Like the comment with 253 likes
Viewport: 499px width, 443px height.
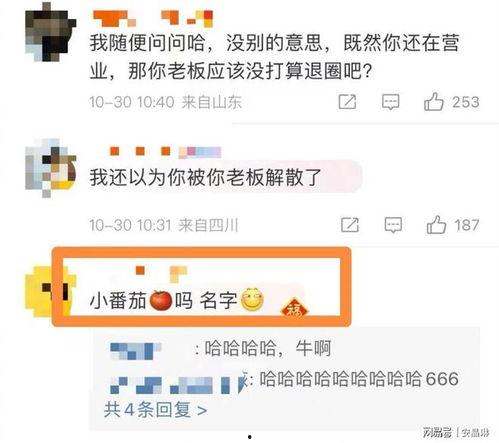coord(434,102)
